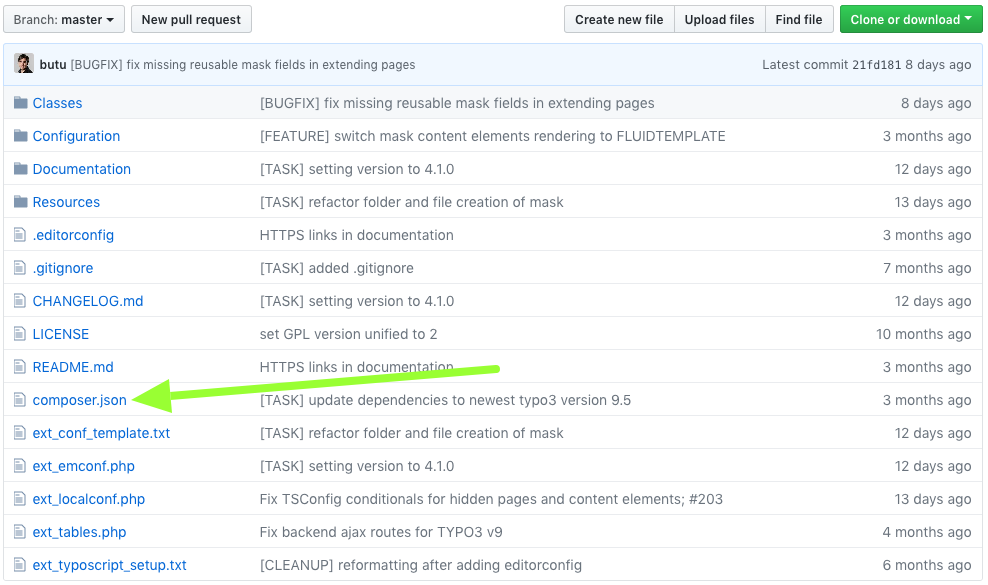Click the folder icon beside Configuration
The height and width of the screenshot is (585, 988).
tap(21, 136)
